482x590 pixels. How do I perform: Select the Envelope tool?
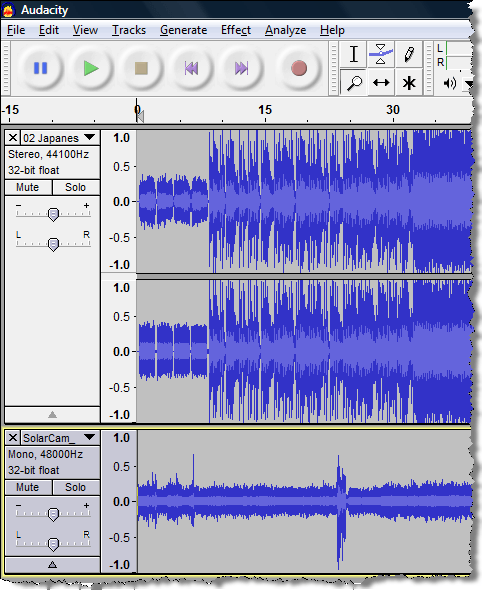point(381,54)
